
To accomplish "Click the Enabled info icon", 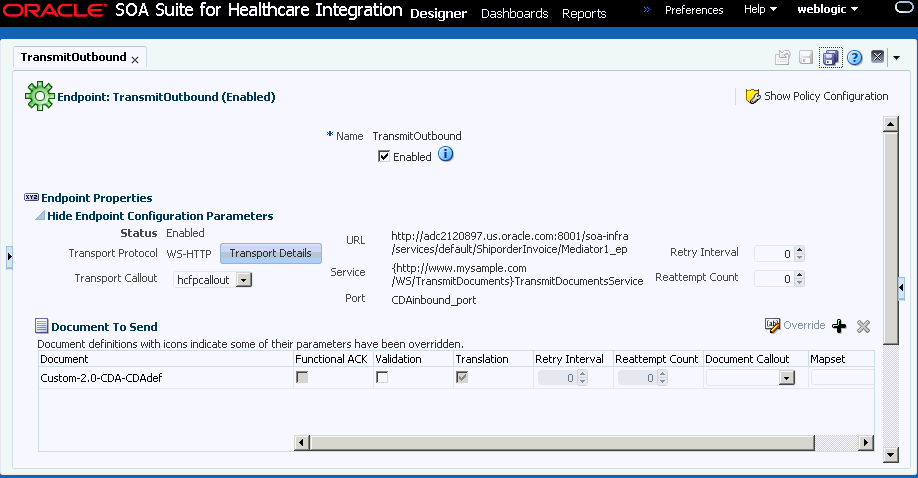I will click(x=446, y=154).
